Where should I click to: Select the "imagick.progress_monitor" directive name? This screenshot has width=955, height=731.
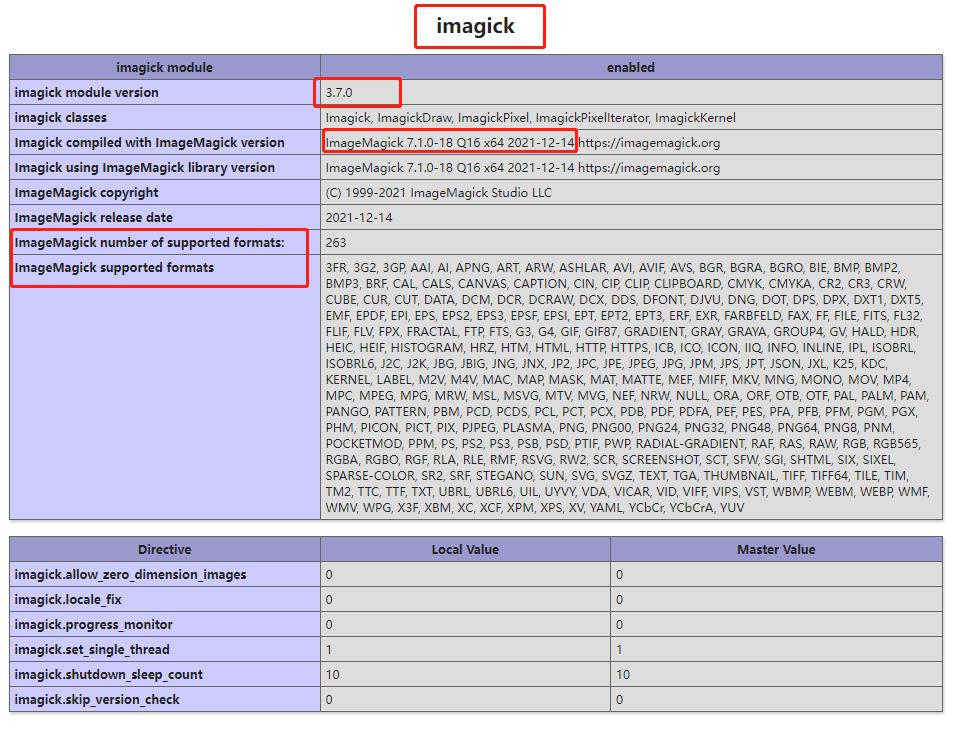tap(93, 624)
